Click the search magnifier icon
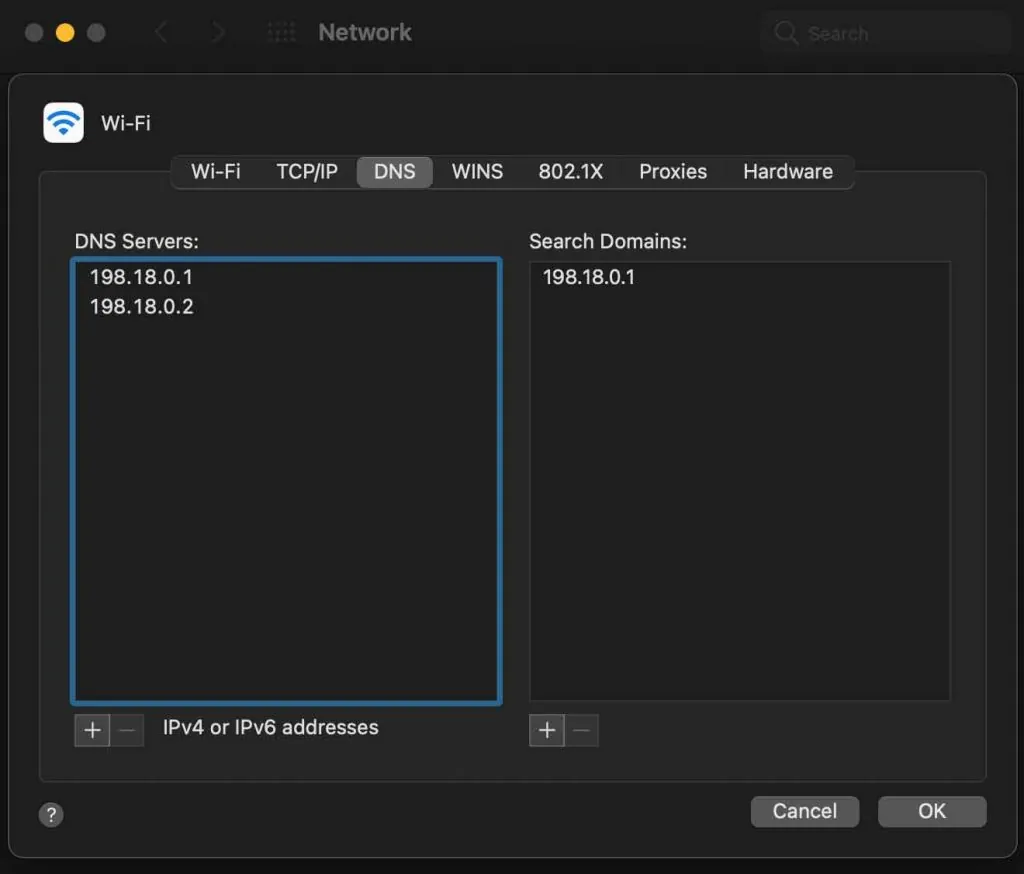The width and height of the screenshot is (1024, 874). (x=786, y=33)
